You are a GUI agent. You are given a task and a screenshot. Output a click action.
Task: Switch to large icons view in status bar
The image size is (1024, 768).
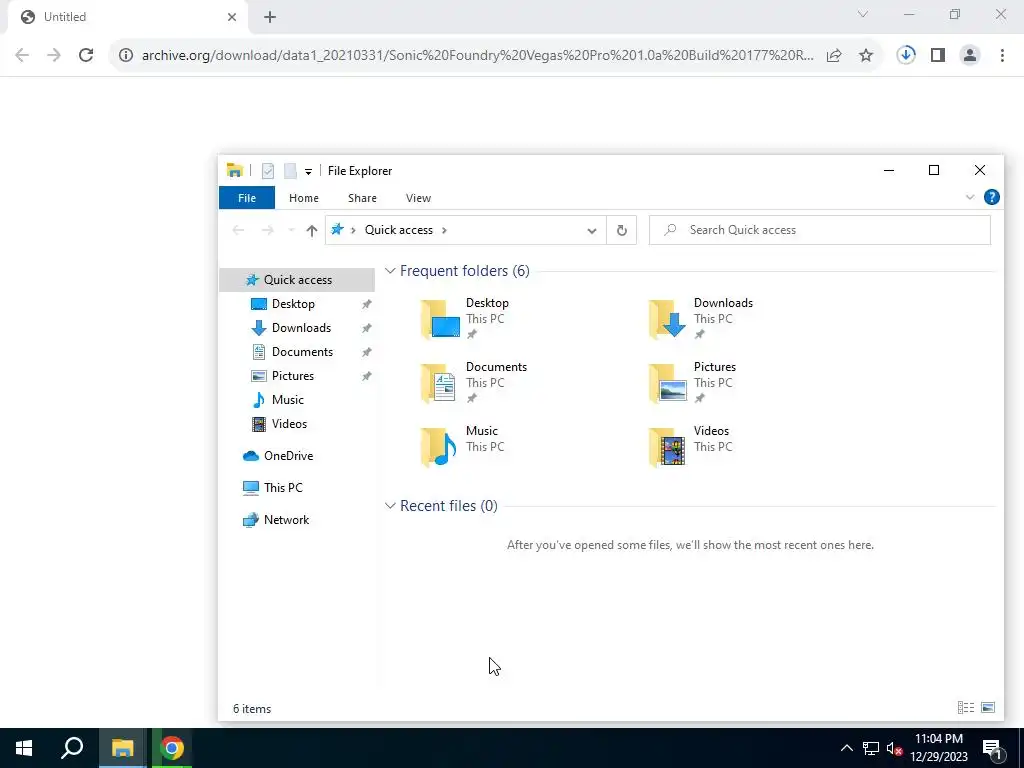click(988, 708)
